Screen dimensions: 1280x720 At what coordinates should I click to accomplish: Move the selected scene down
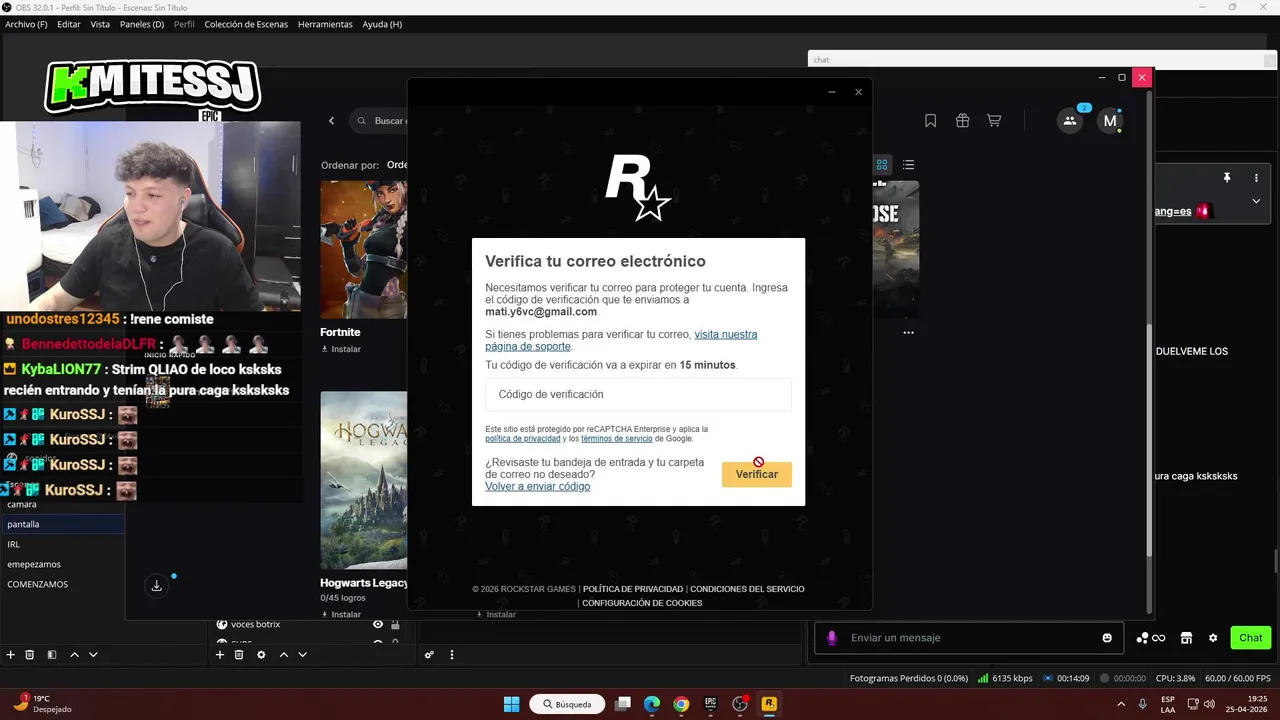point(93,655)
